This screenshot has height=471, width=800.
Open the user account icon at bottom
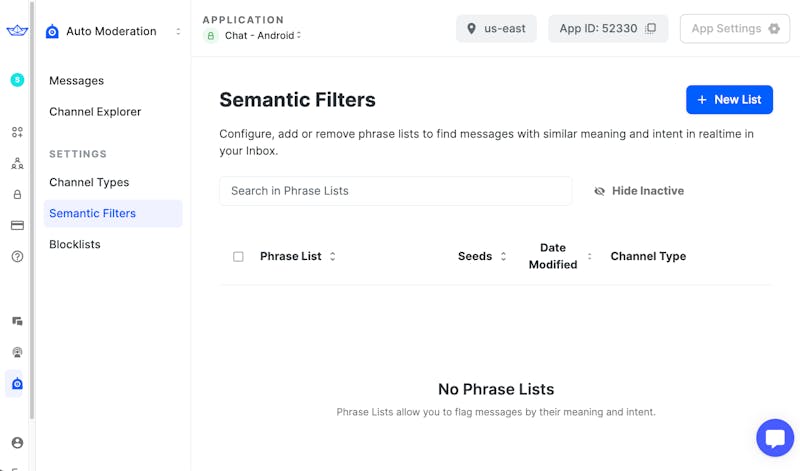(17, 443)
